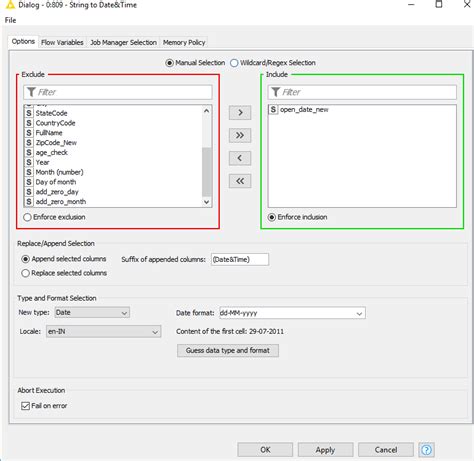
Task: Open the File menu
Action: pyautogui.click(x=10, y=20)
